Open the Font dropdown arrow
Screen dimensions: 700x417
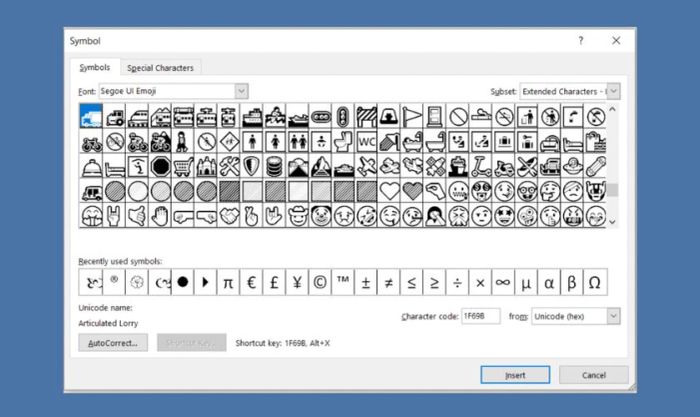pyautogui.click(x=242, y=91)
